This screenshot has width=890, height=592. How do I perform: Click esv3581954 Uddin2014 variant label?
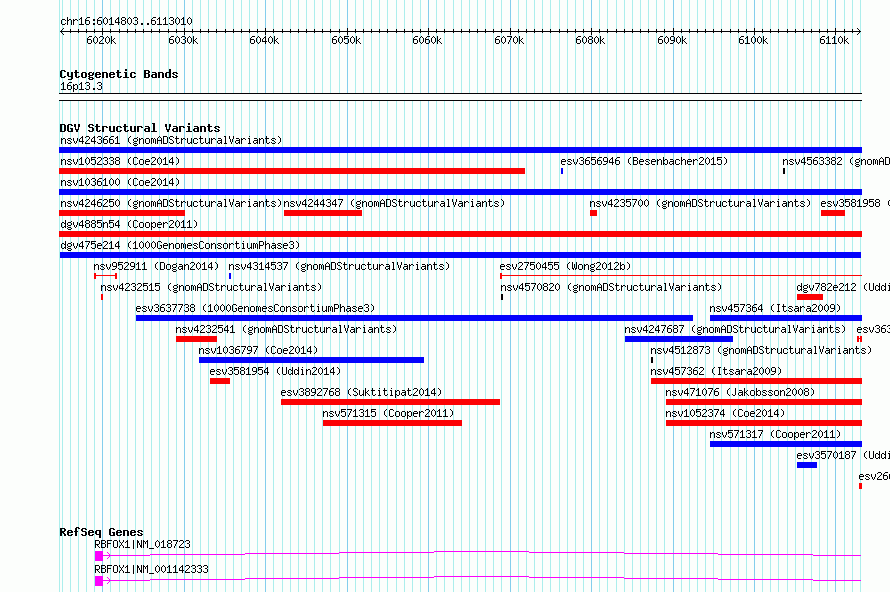[275, 371]
